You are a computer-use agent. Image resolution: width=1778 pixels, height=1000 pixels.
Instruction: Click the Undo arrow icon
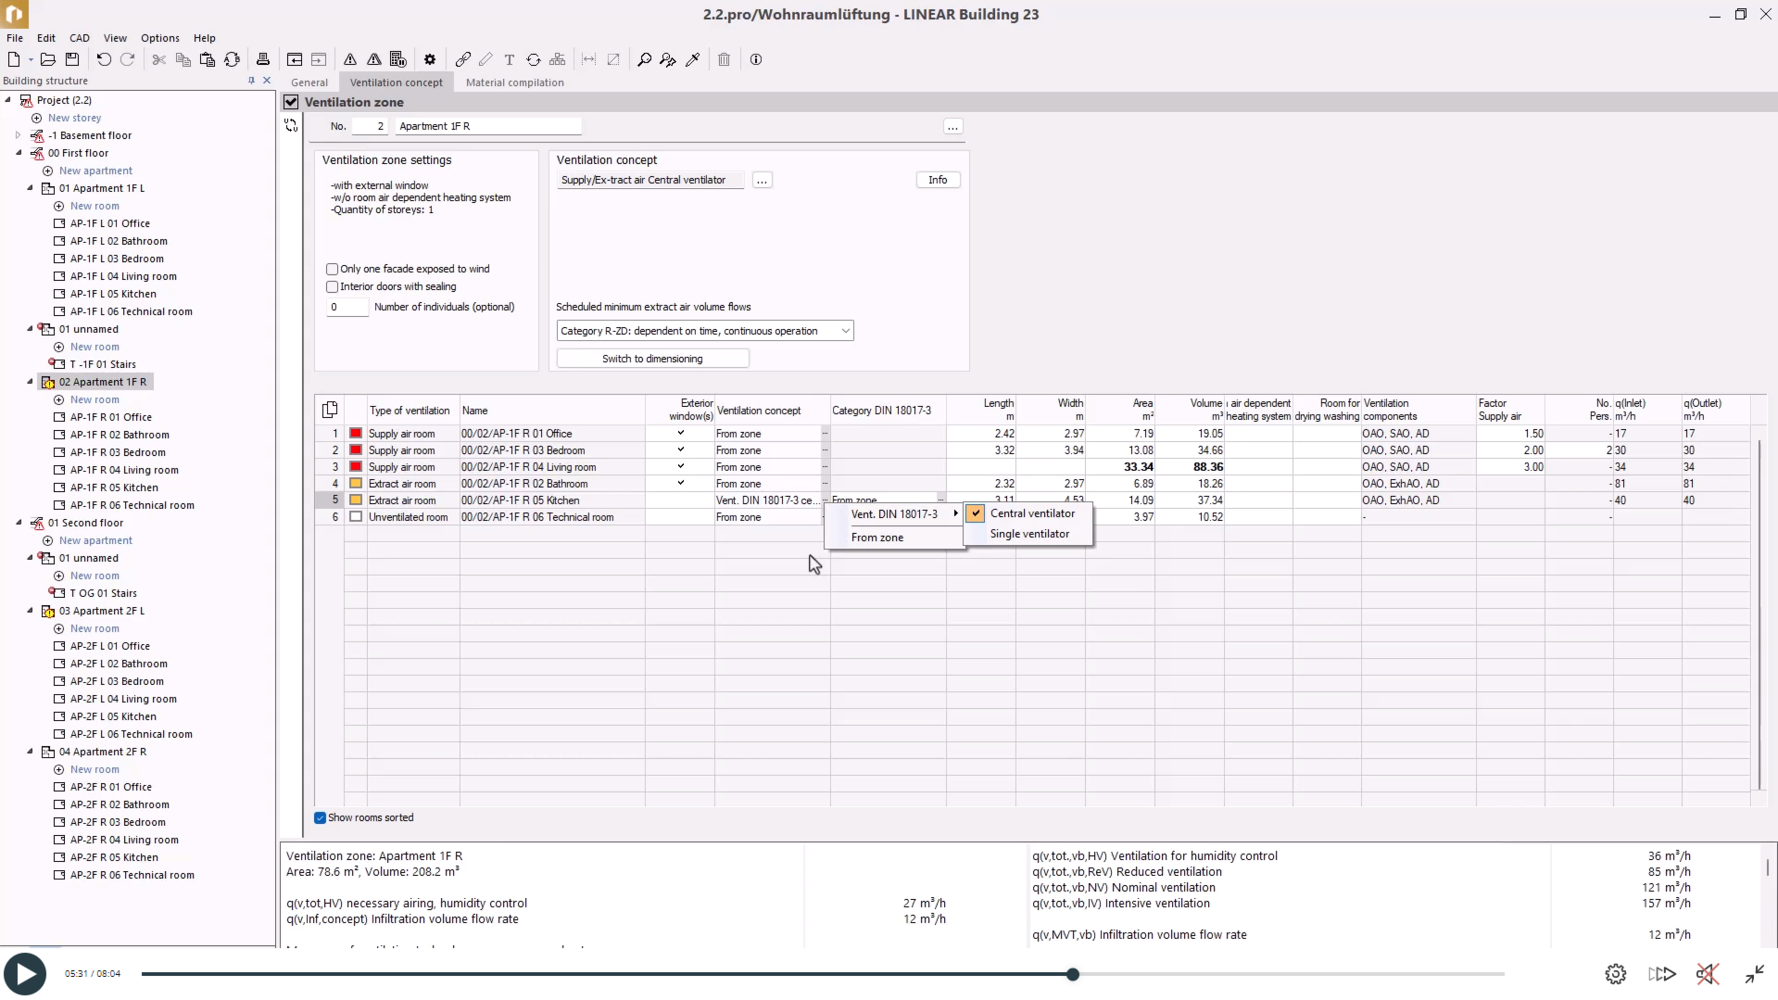[103, 60]
